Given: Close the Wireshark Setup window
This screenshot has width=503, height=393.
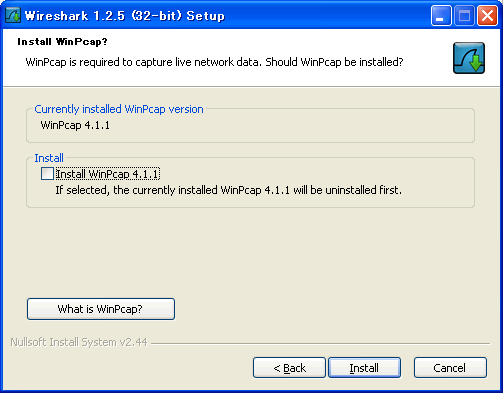Looking at the screenshot, I should pos(487,16).
